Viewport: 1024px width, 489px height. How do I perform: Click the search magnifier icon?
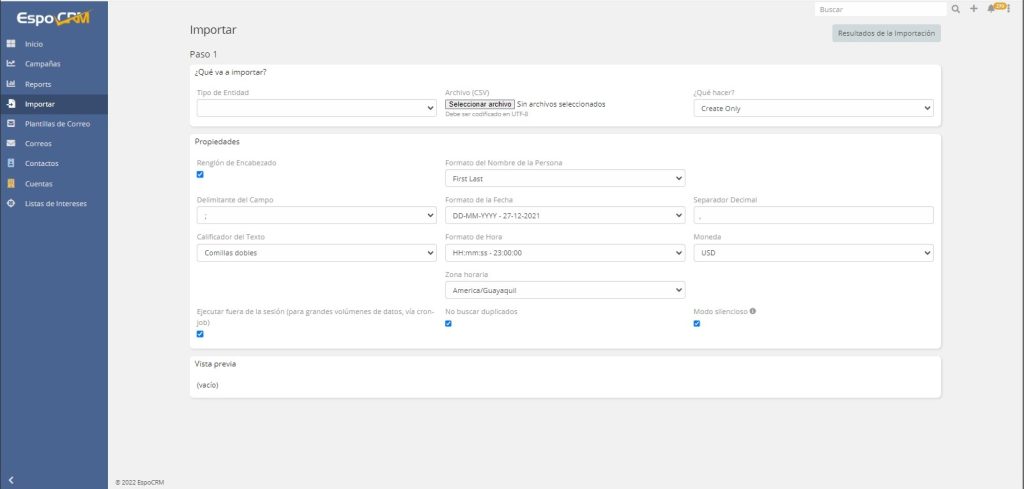point(955,9)
